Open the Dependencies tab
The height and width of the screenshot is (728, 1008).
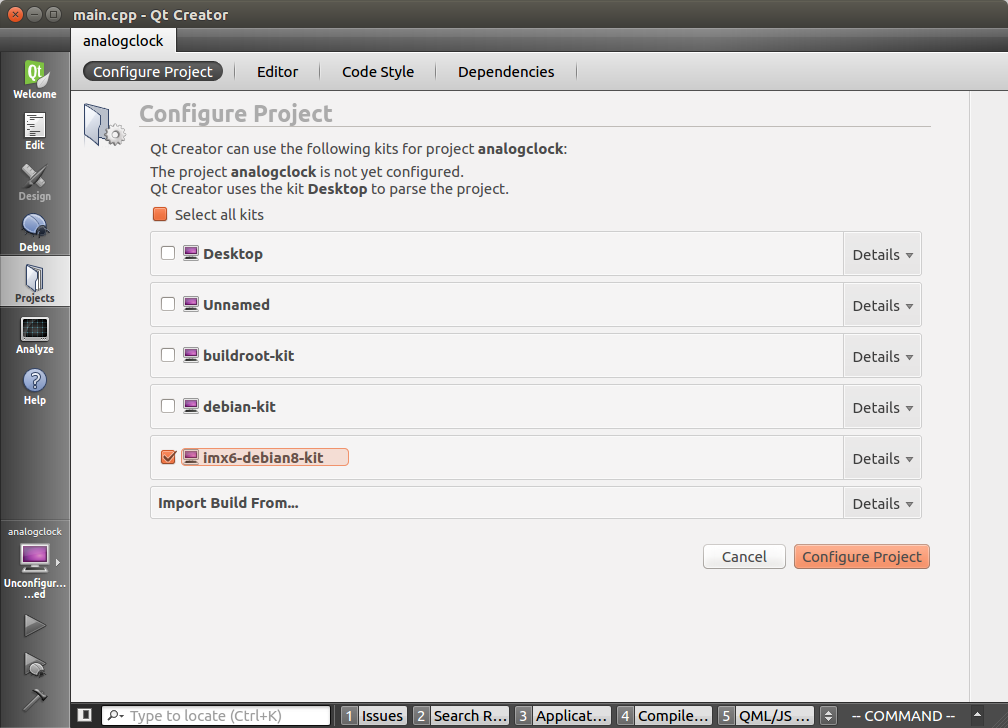coord(505,72)
